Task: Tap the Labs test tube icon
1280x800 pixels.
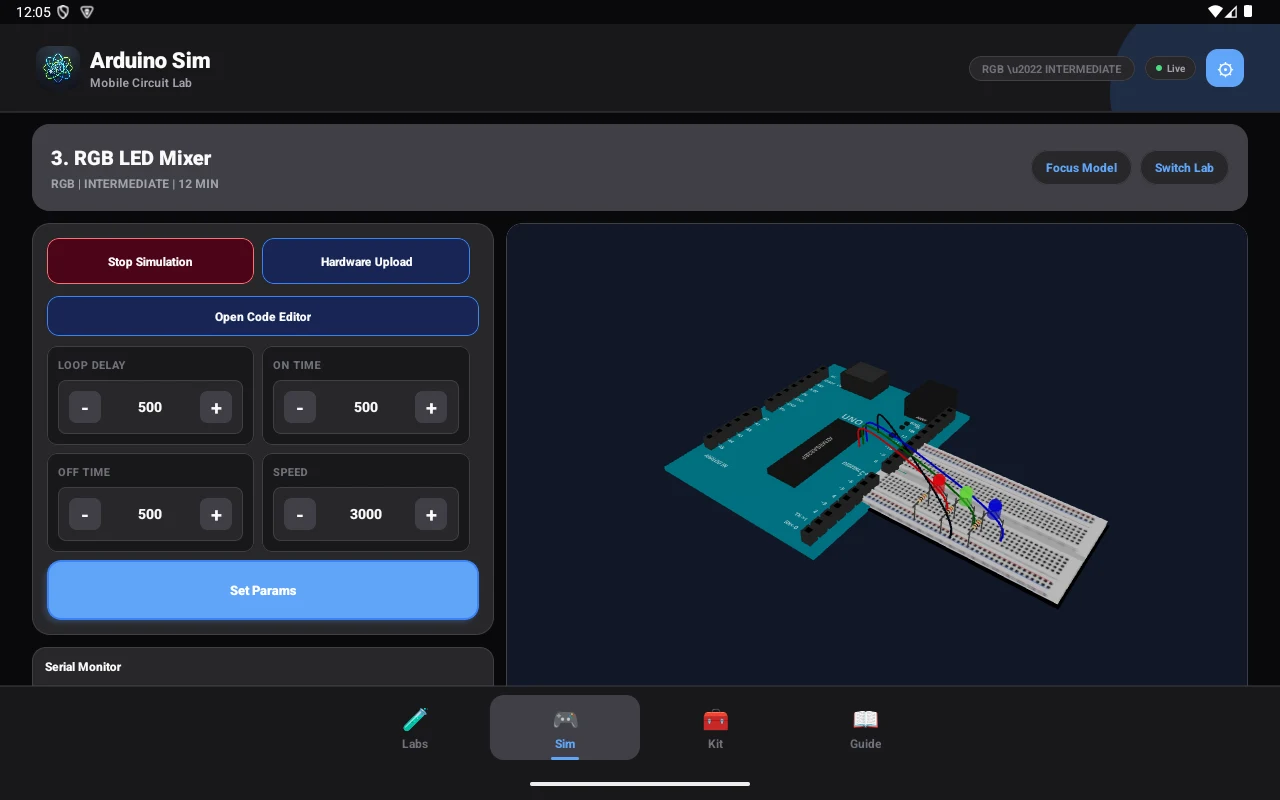Action: click(415, 719)
